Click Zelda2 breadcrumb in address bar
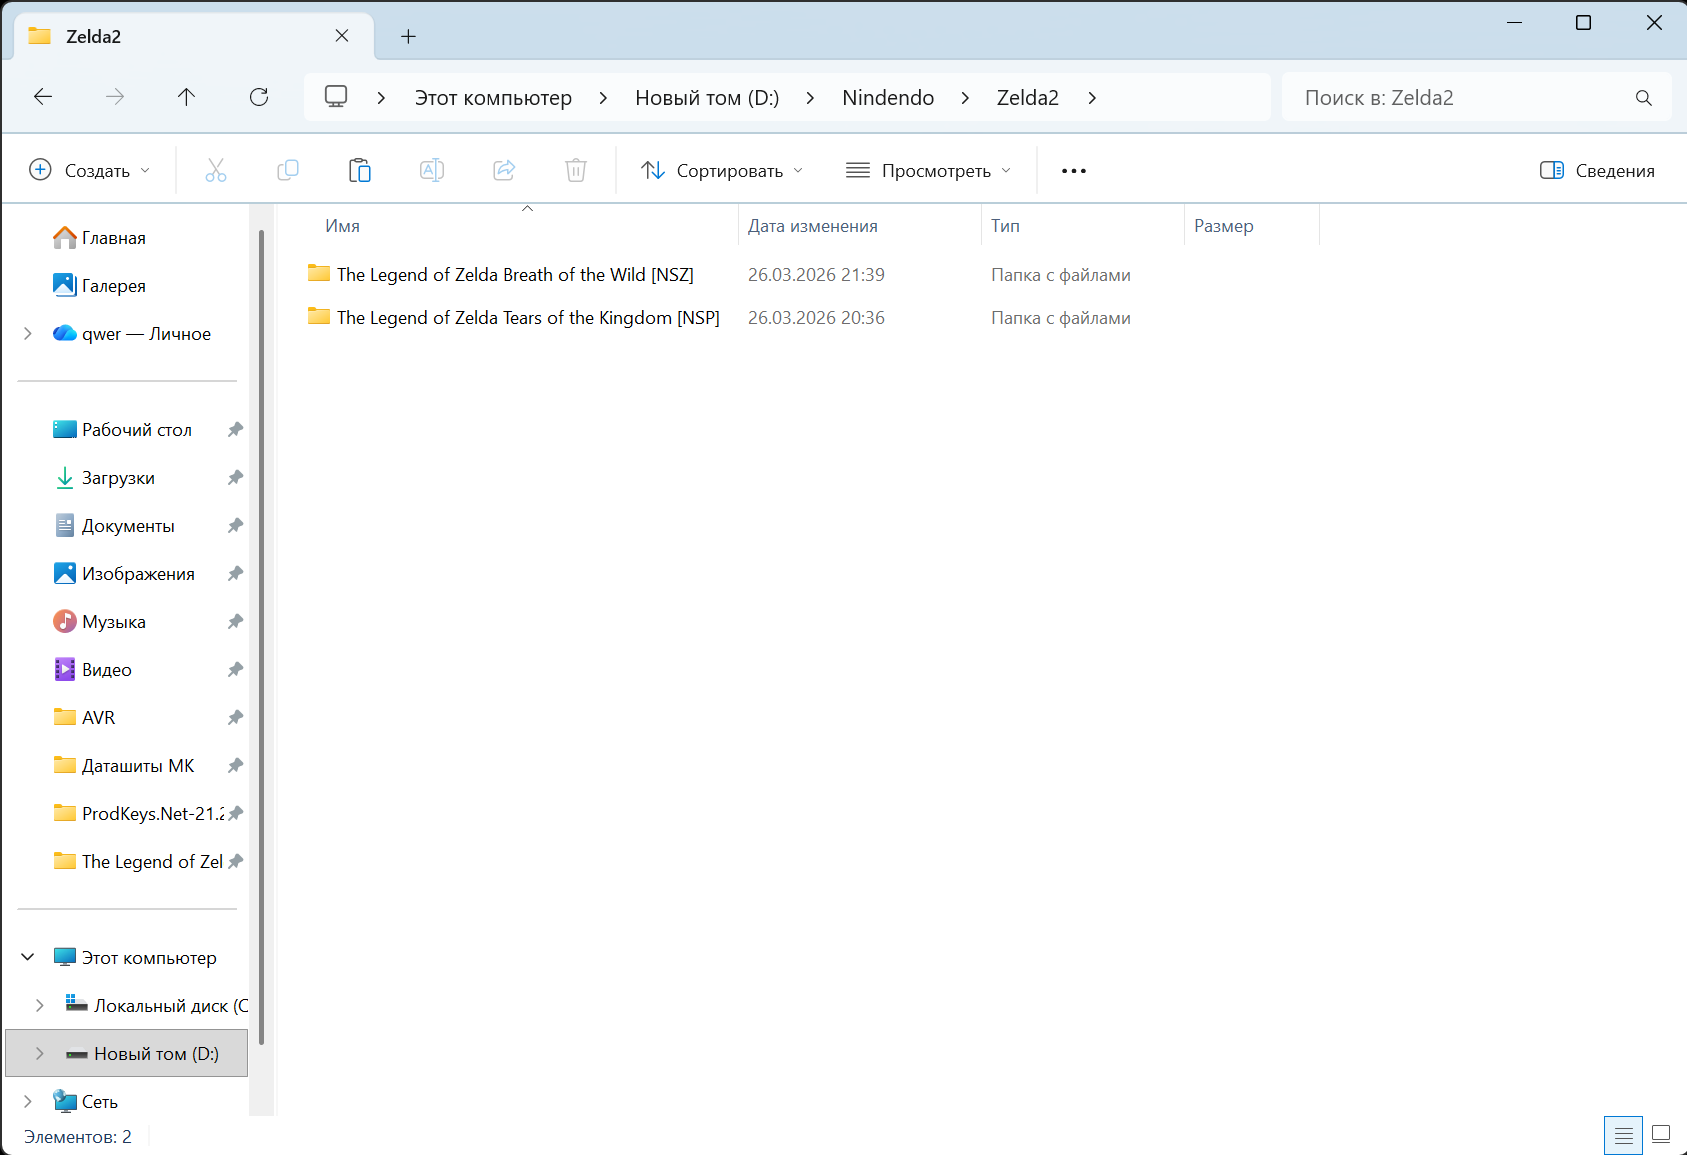Image resolution: width=1687 pixels, height=1155 pixels. [1027, 98]
